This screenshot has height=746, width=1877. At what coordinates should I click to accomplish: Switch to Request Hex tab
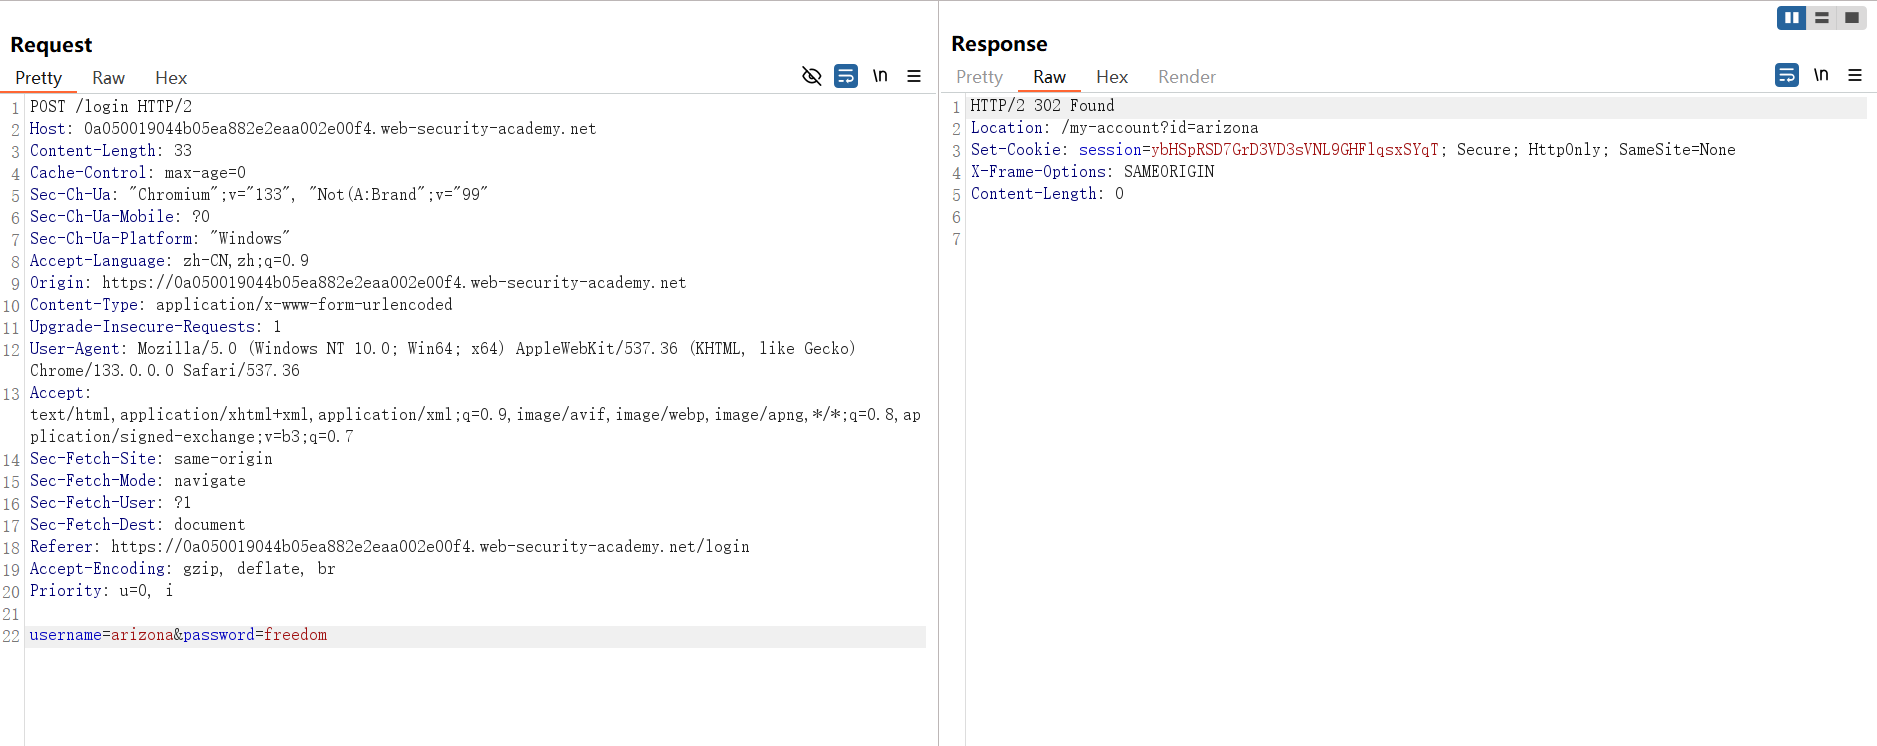tap(171, 78)
